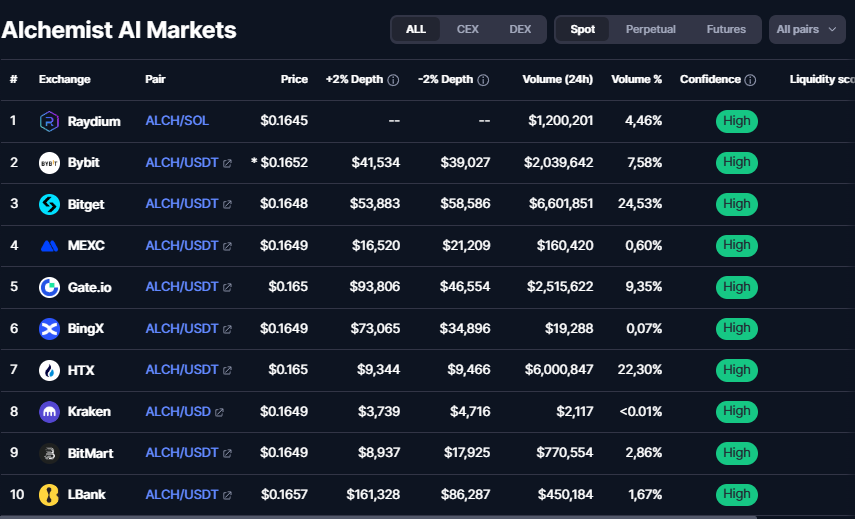855x519 pixels.
Task: Sort by Volume (24h) column header
Action: click(x=557, y=79)
